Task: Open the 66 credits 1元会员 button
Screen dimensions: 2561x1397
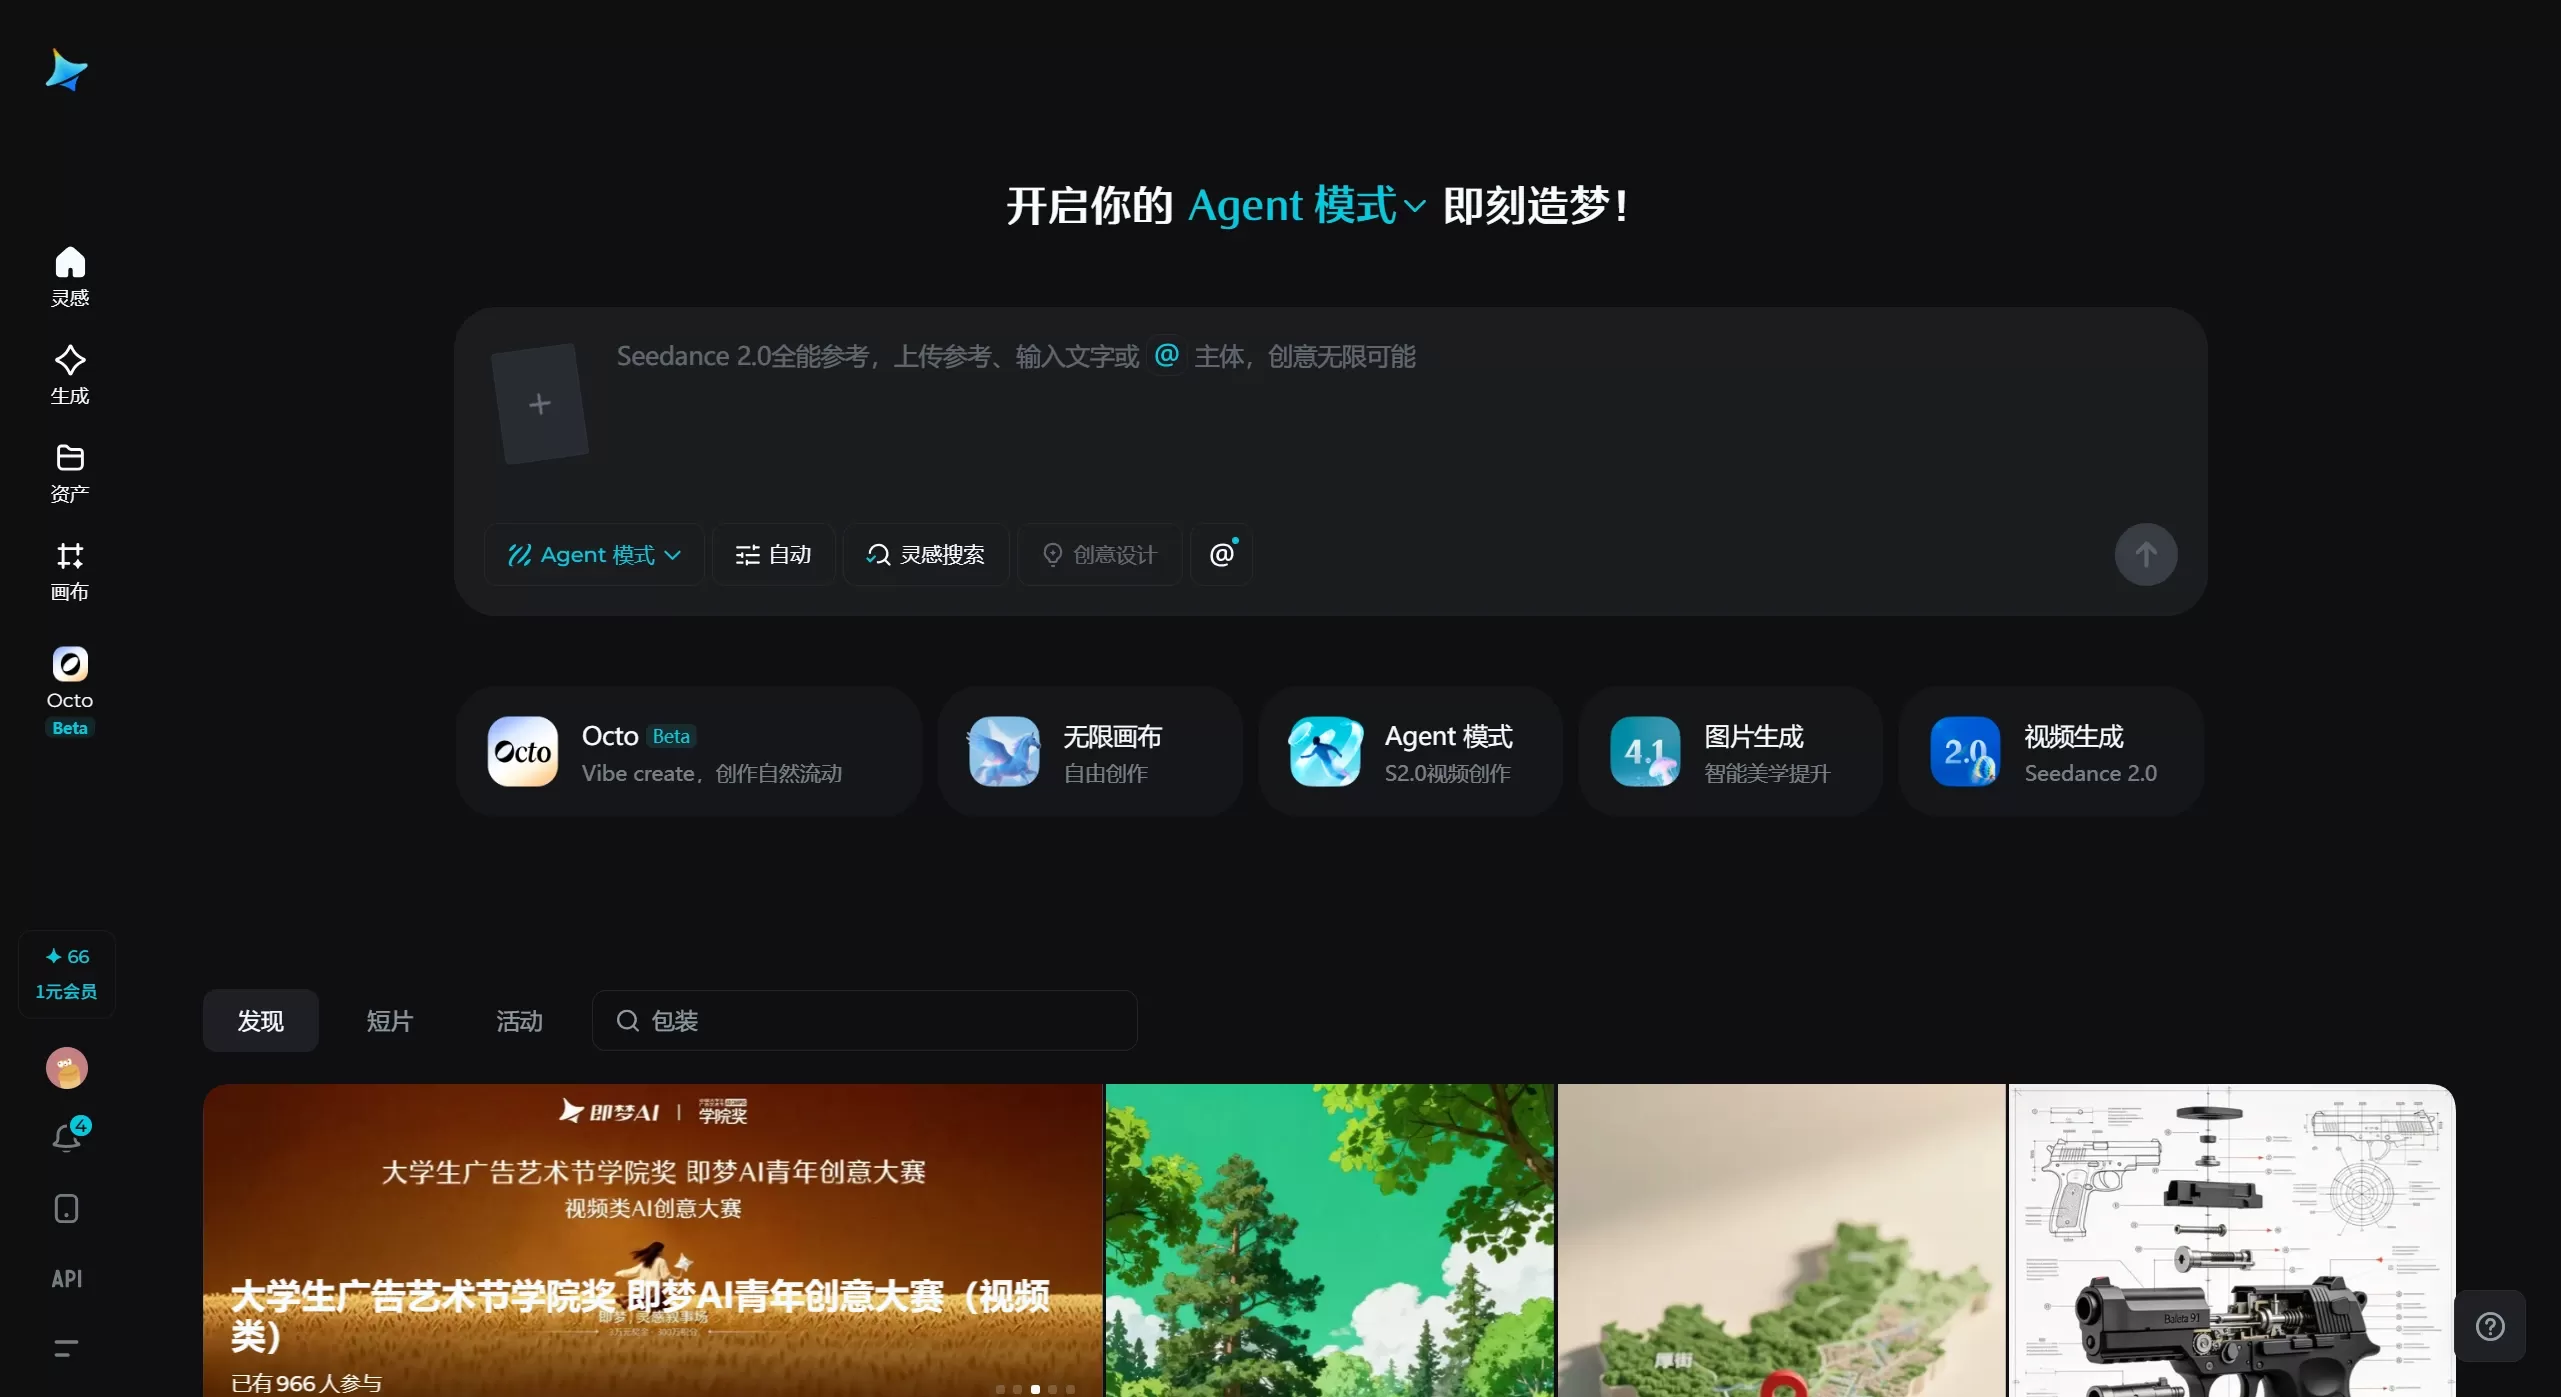Action: [x=67, y=974]
